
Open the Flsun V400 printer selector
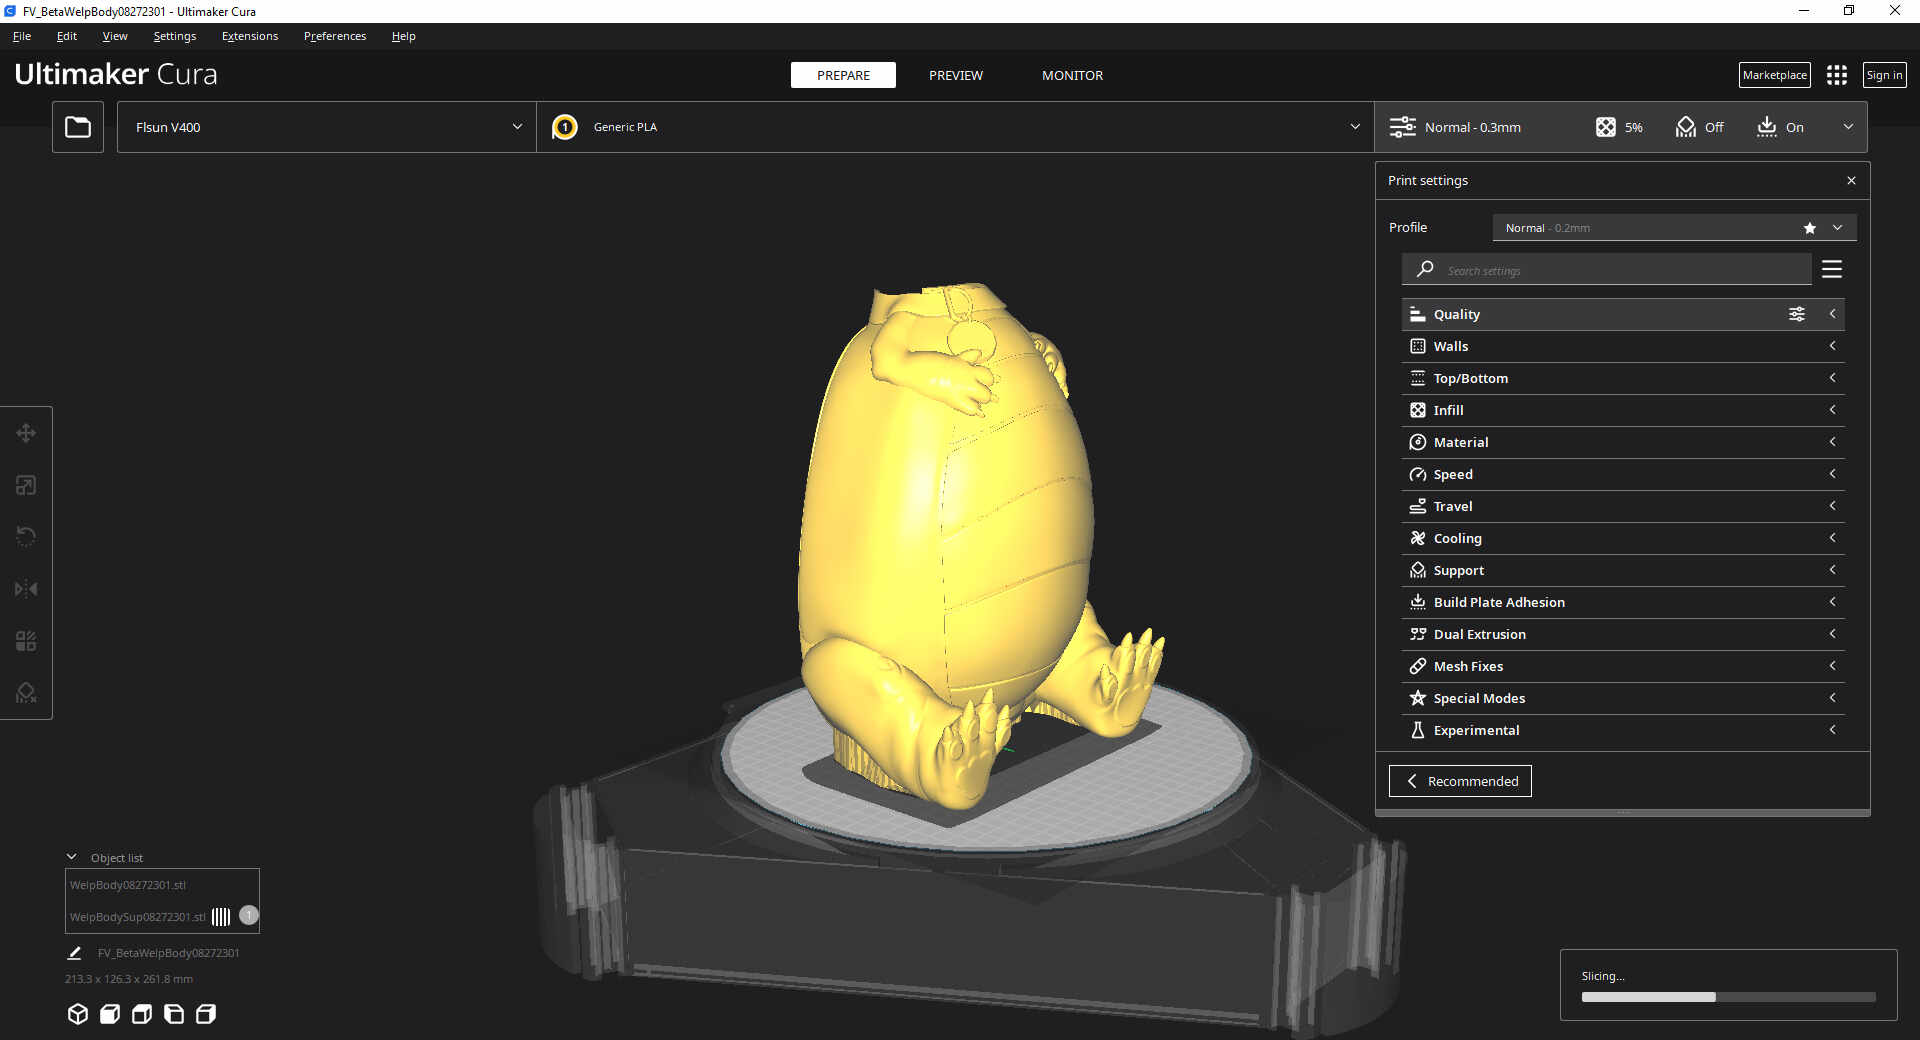click(327, 127)
